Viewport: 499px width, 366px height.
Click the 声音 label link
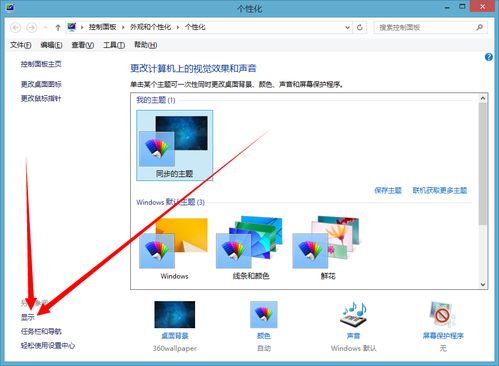[x=354, y=336]
